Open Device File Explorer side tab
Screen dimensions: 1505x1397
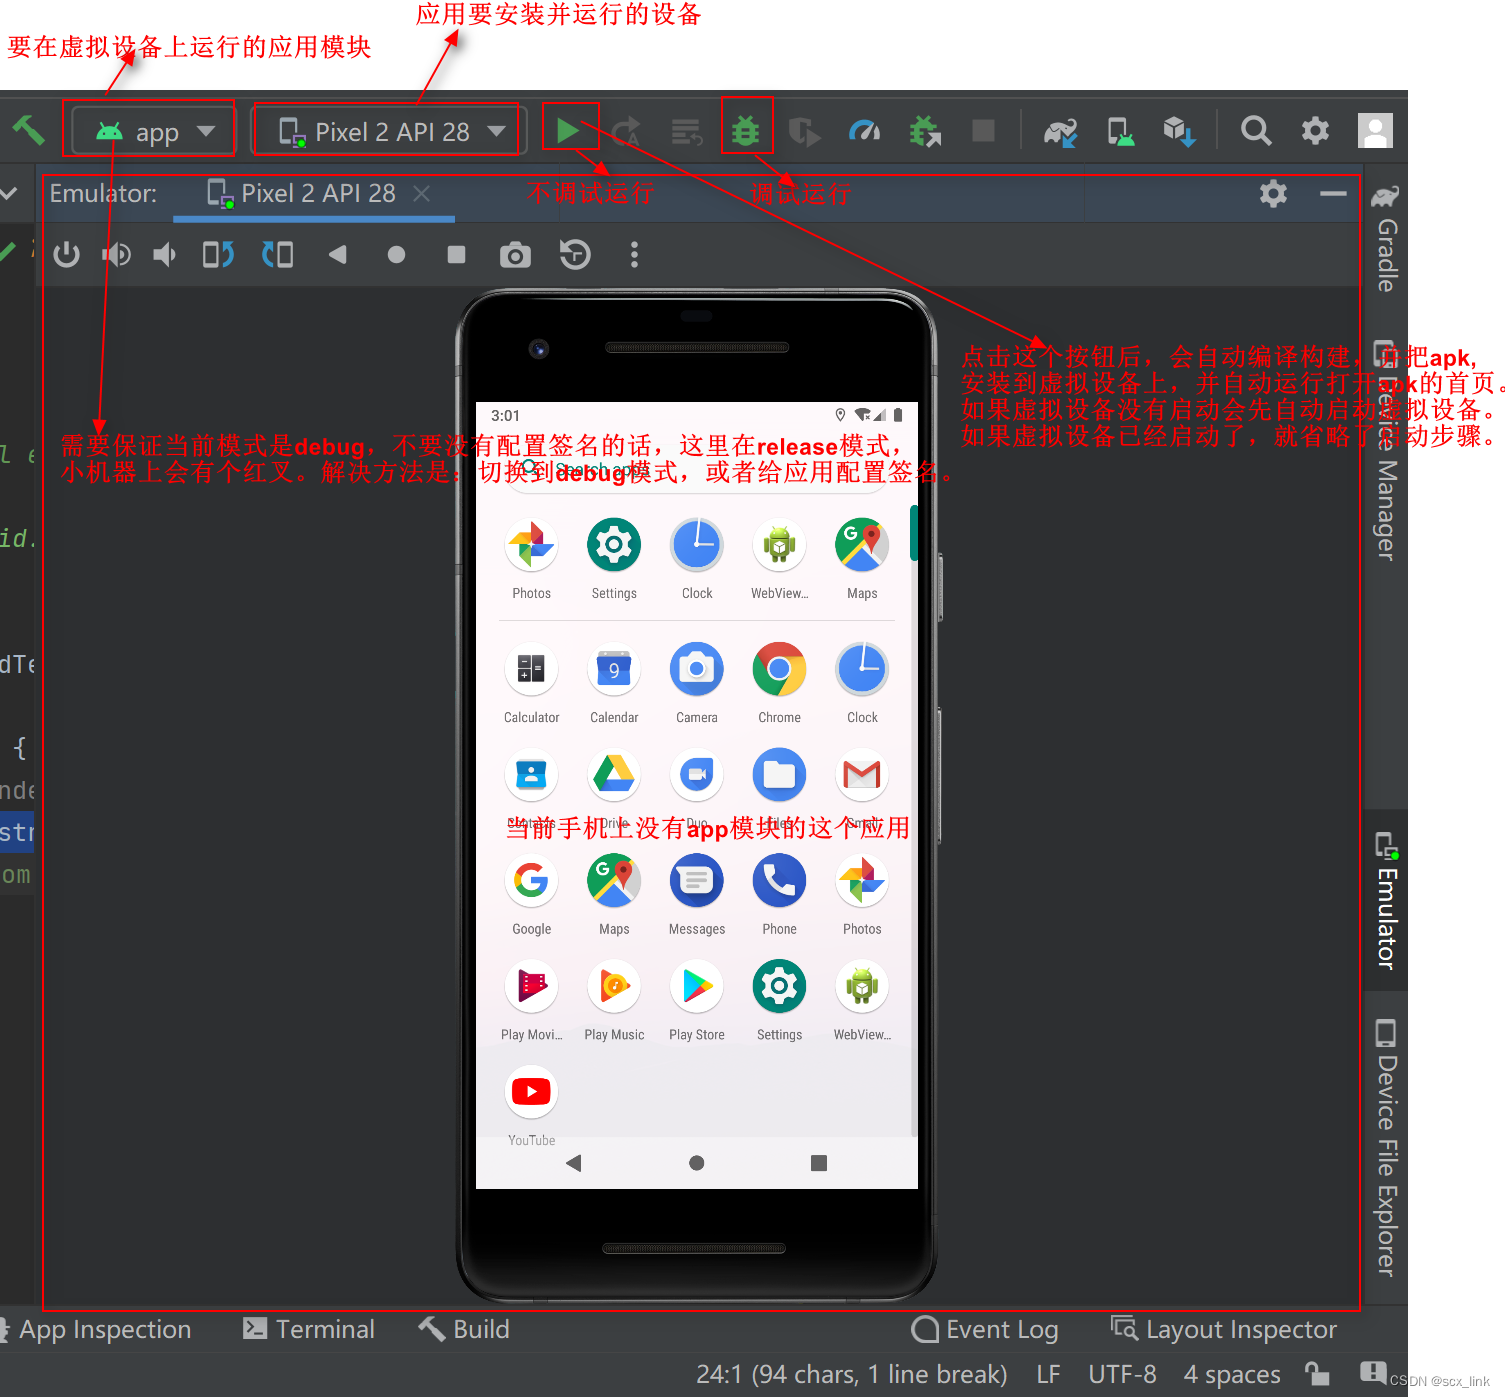pyautogui.click(x=1385, y=1148)
